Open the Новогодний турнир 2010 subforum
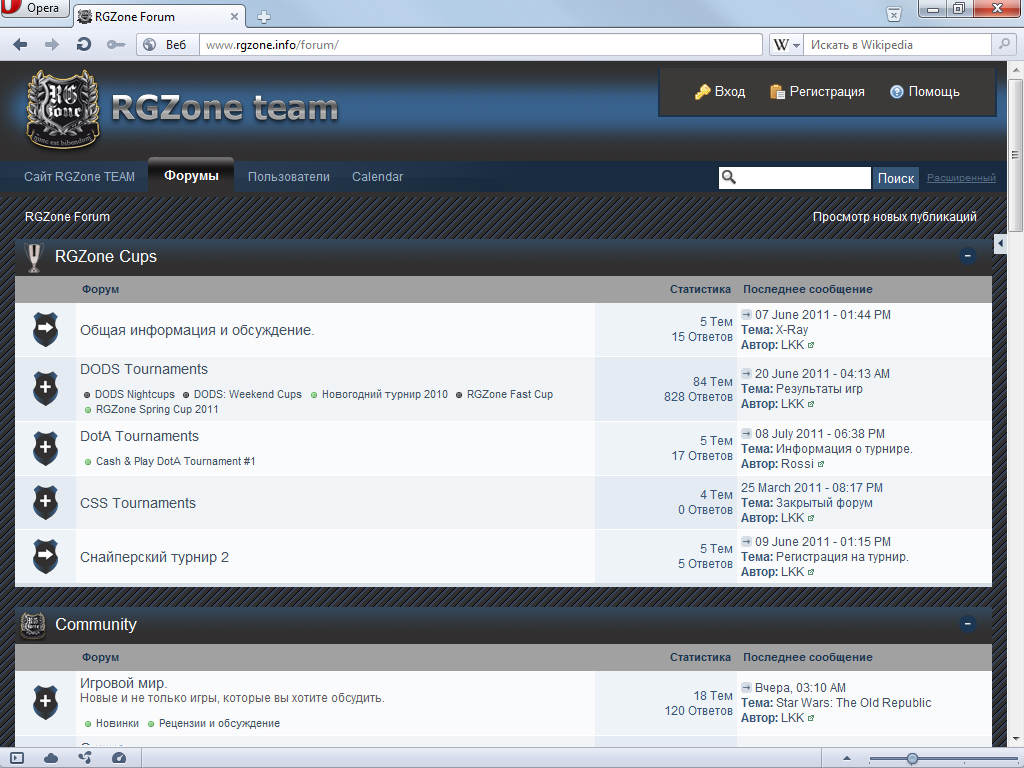This screenshot has width=1024, height=768. 385,394
